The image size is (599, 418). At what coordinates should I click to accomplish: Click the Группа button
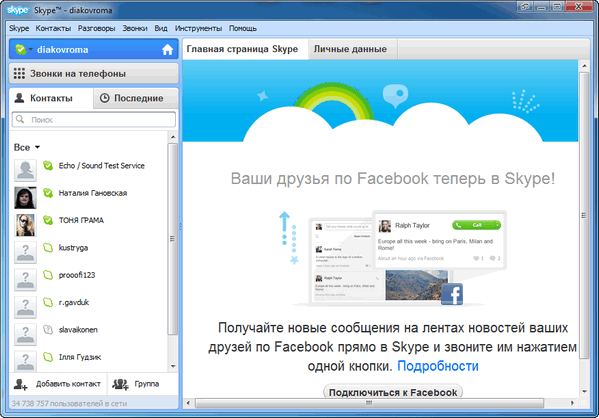tap(143, 384)
